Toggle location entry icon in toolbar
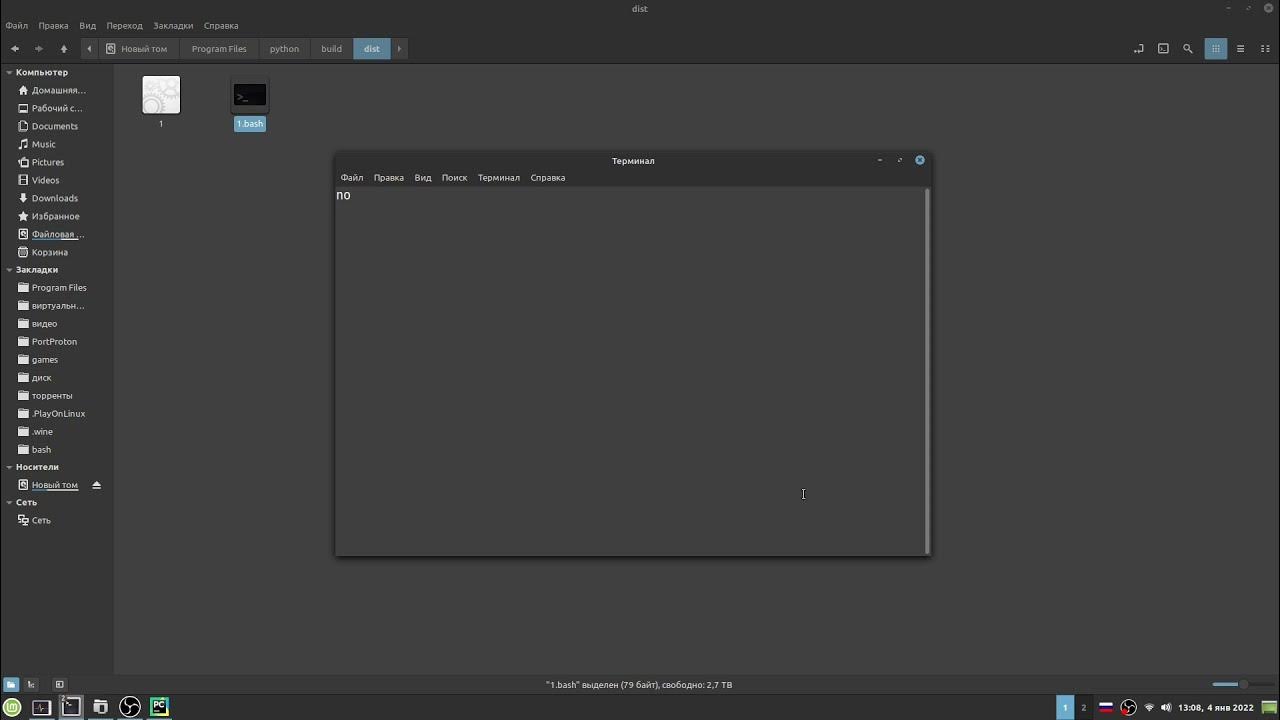This screenshot has width=1280, height=720. (x=1138, y=48)
